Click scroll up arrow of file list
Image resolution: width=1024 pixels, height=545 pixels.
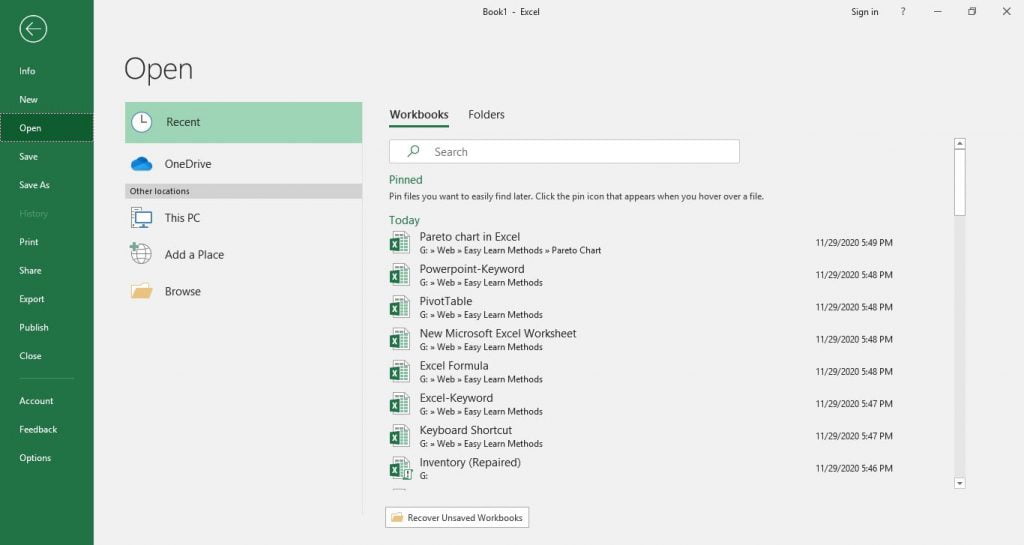click(959, 144)
